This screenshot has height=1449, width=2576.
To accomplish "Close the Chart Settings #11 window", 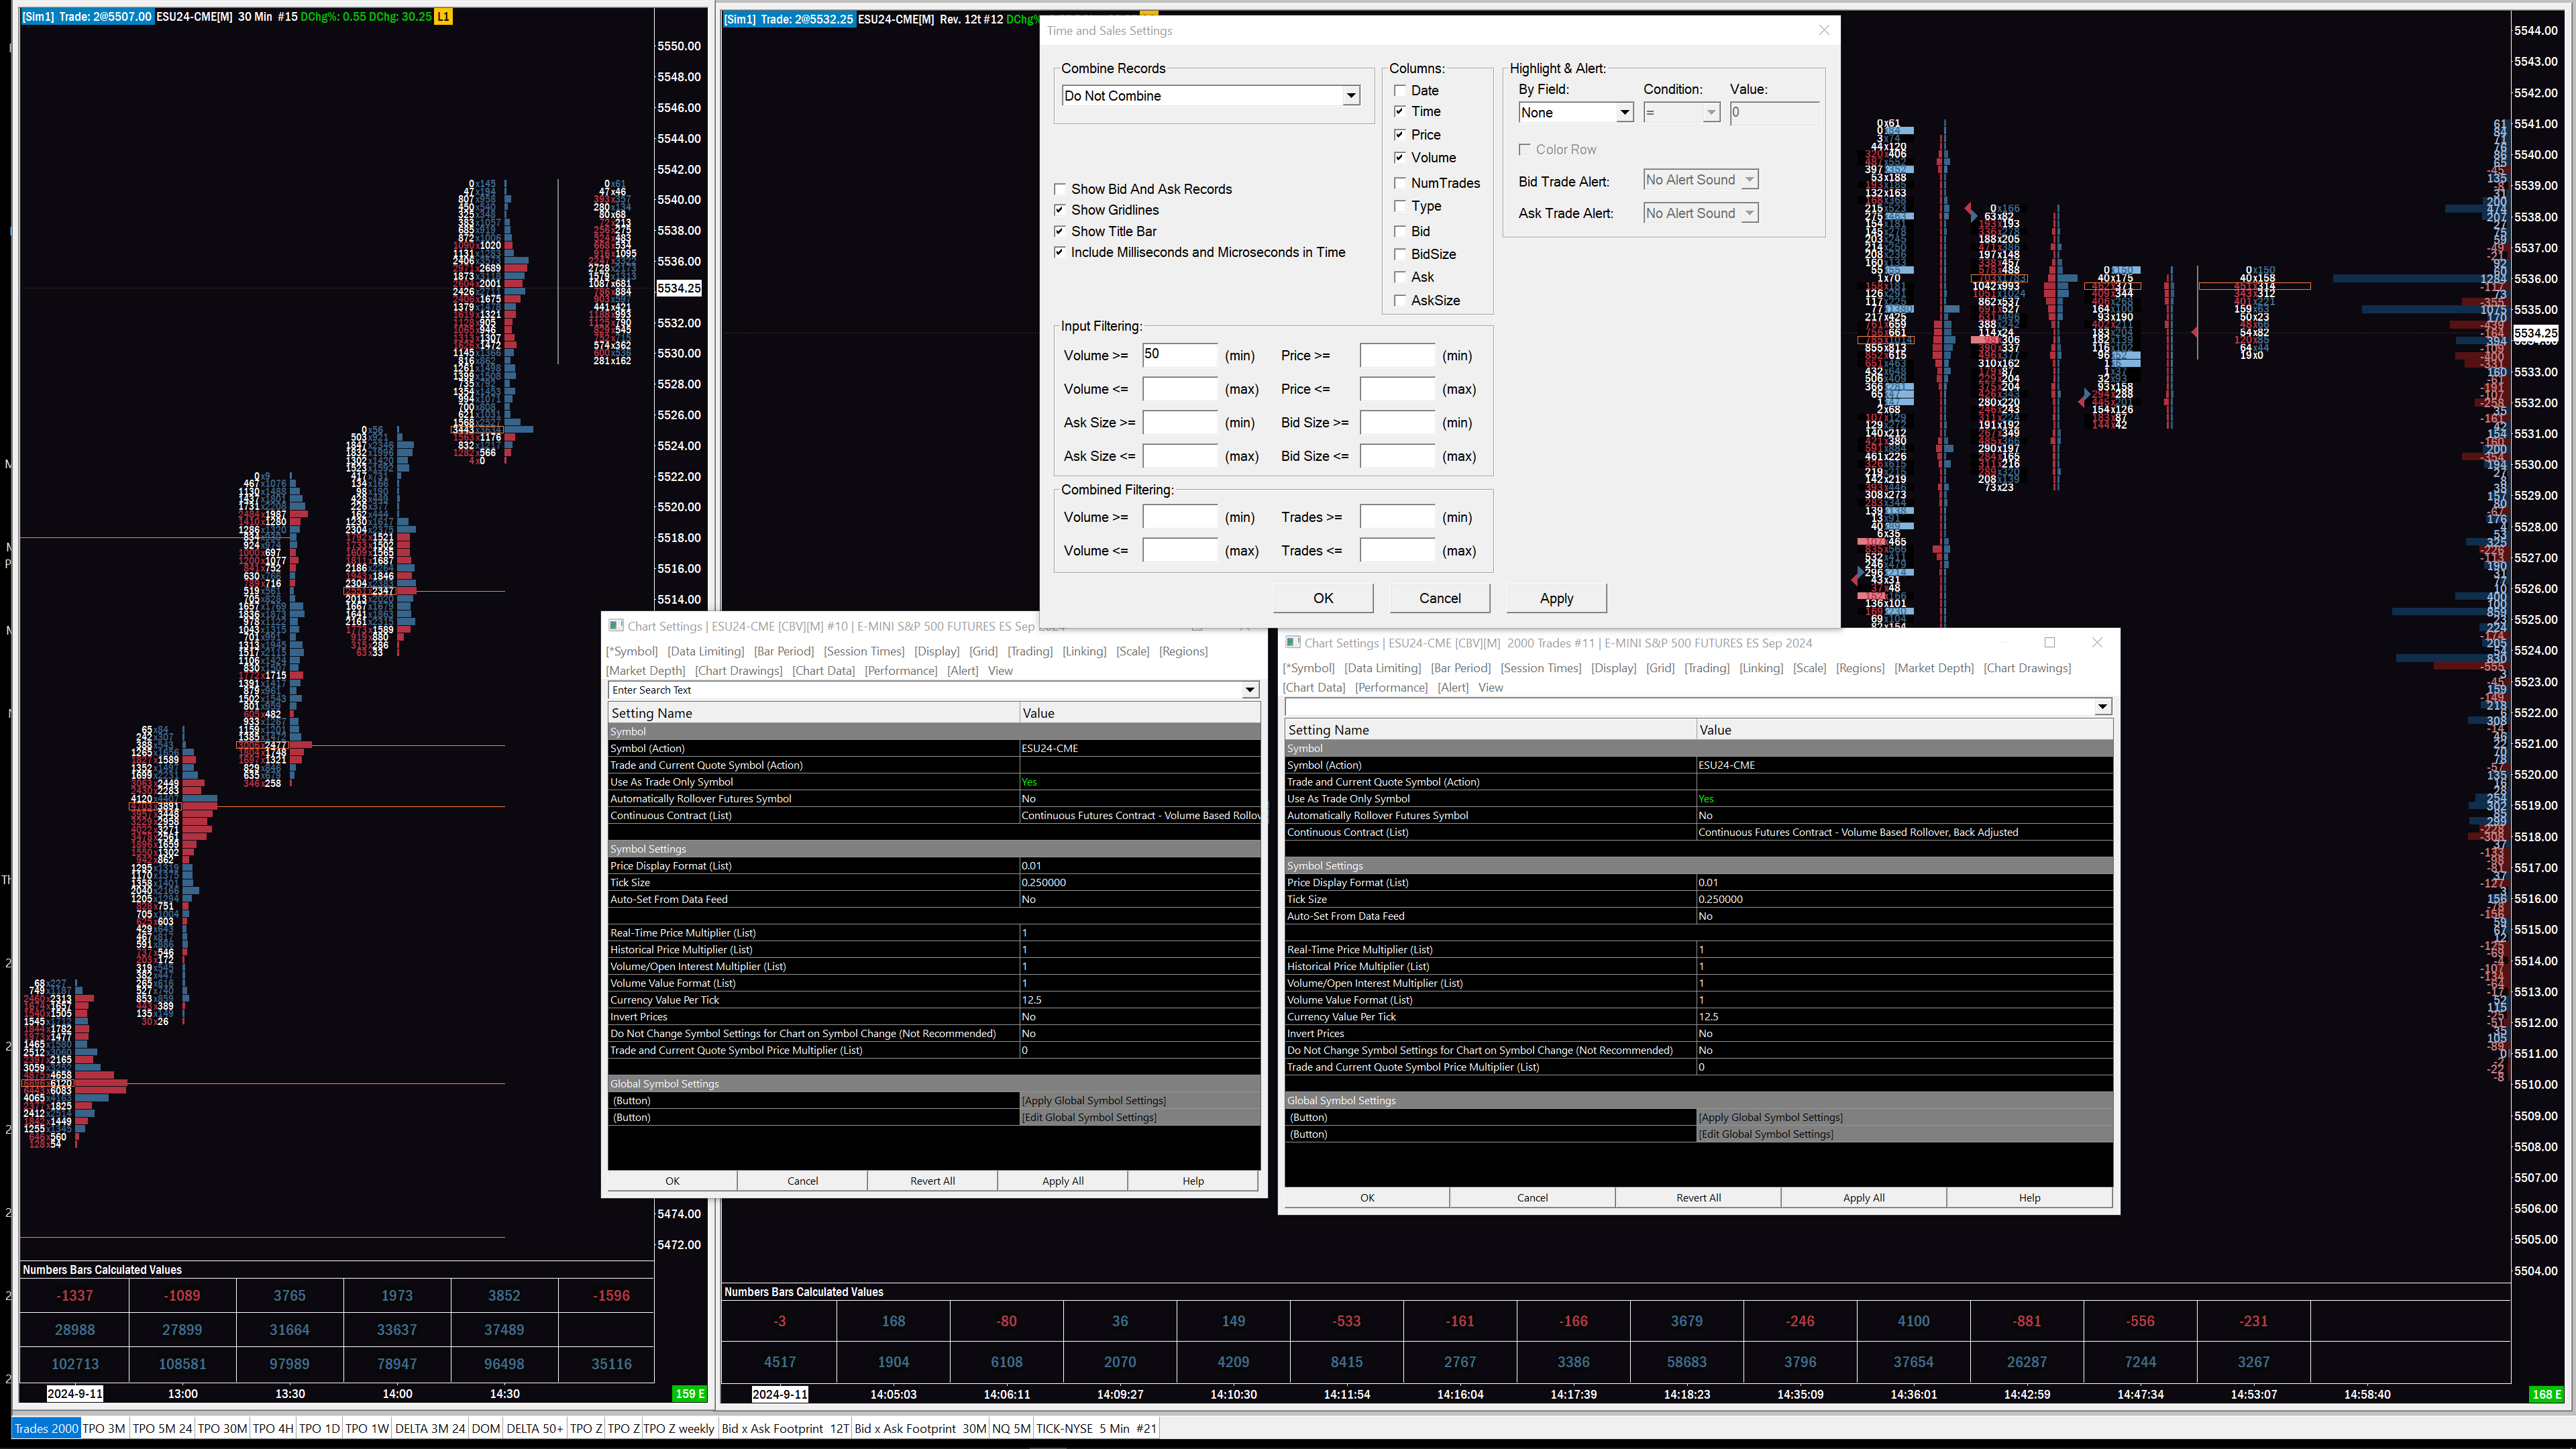I will (2097, 643).
